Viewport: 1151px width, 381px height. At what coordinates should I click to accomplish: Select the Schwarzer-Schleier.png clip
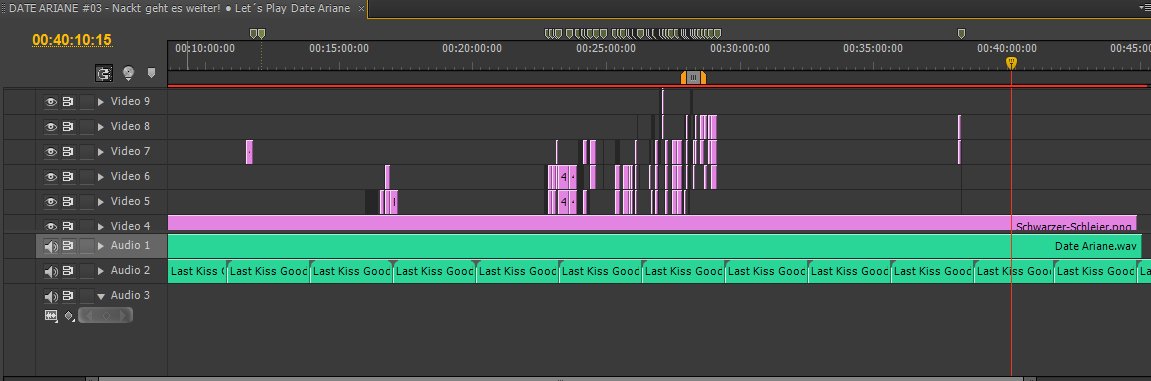coord(652,223)
